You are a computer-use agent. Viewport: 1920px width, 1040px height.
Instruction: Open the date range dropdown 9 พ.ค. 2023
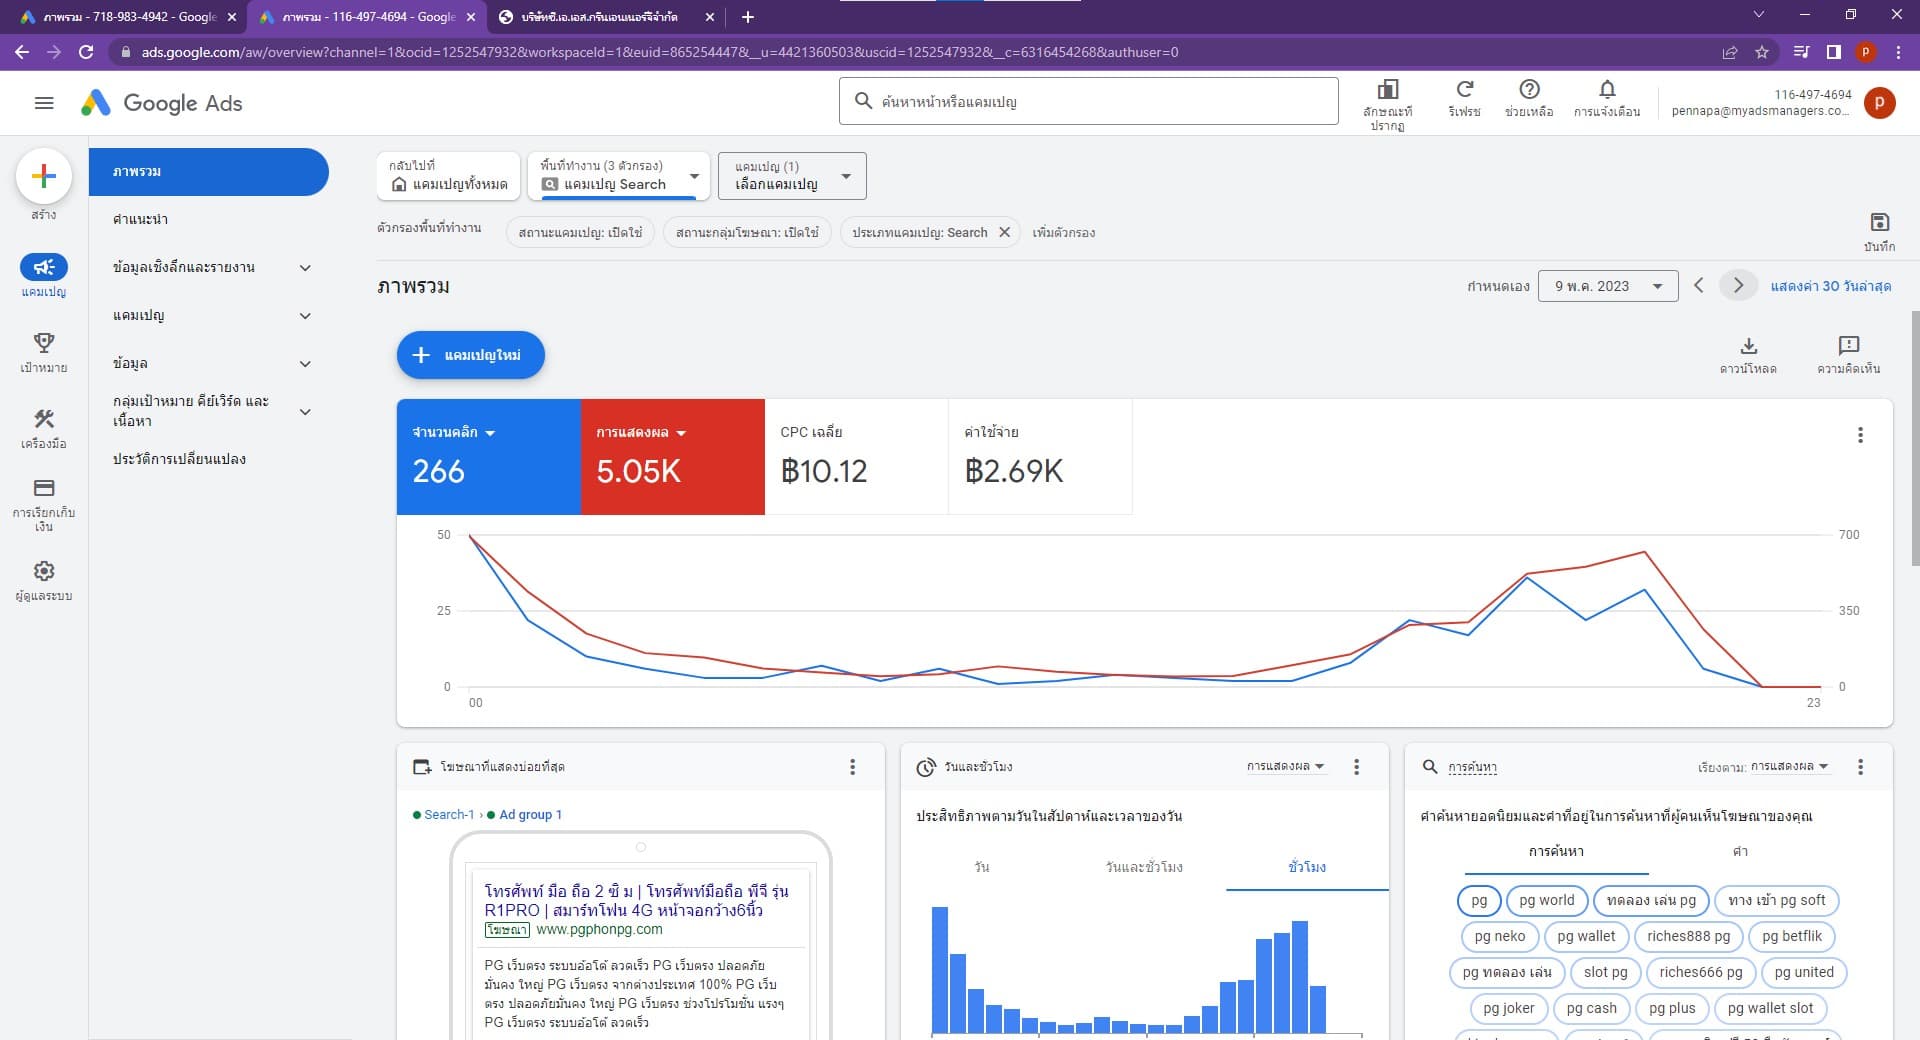tap(1607, 286)
